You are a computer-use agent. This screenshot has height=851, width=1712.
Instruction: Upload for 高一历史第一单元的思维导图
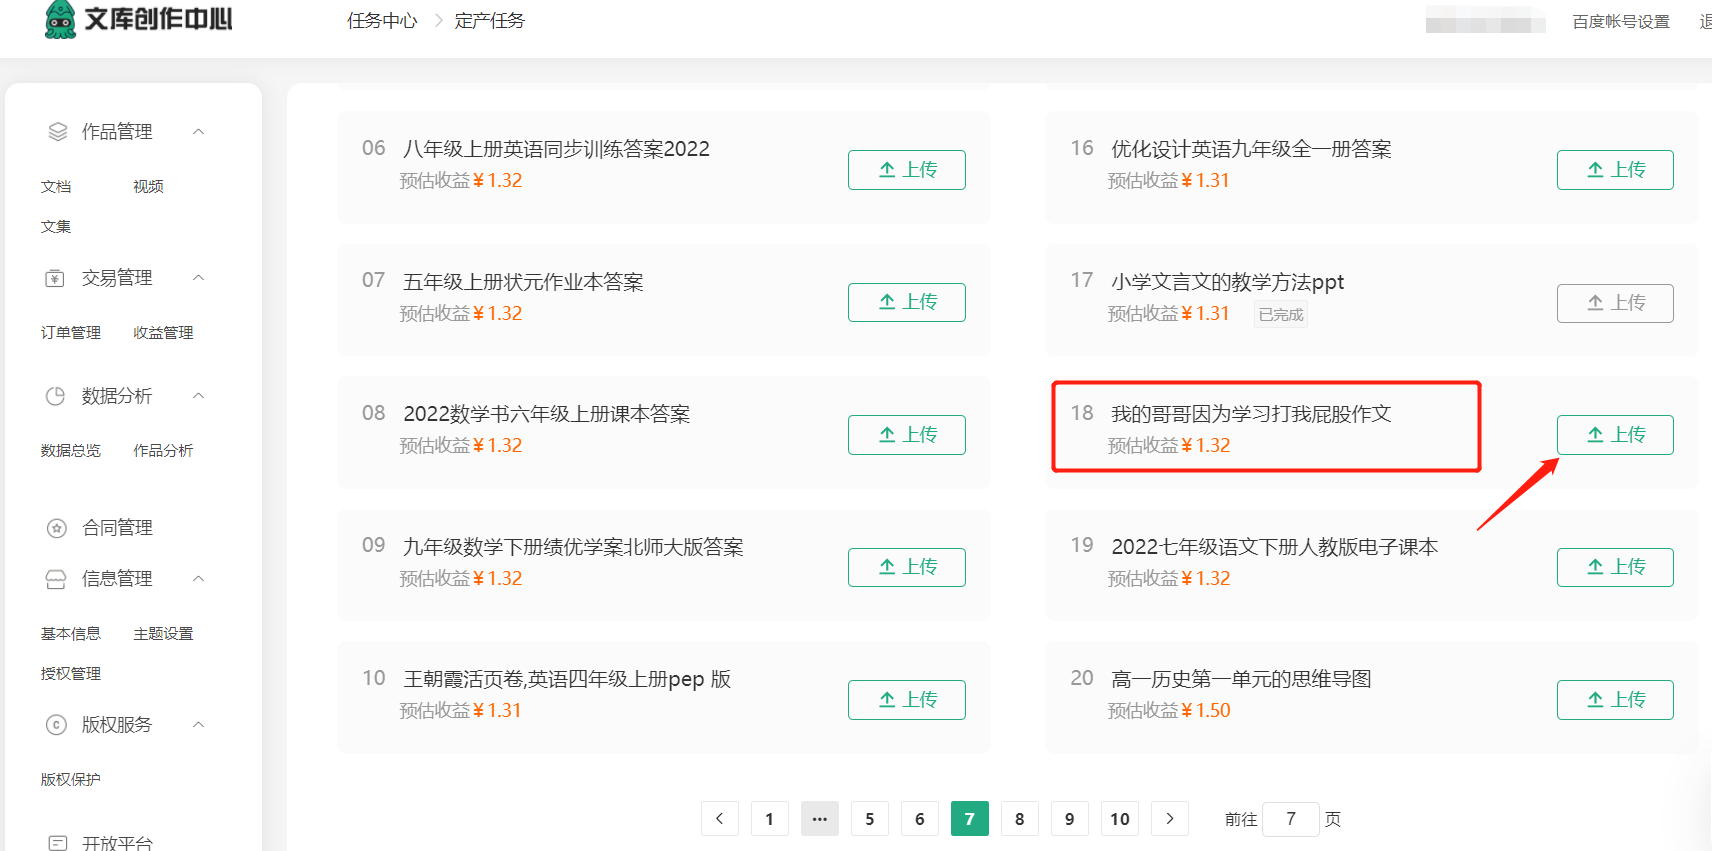pos(1615,700)
